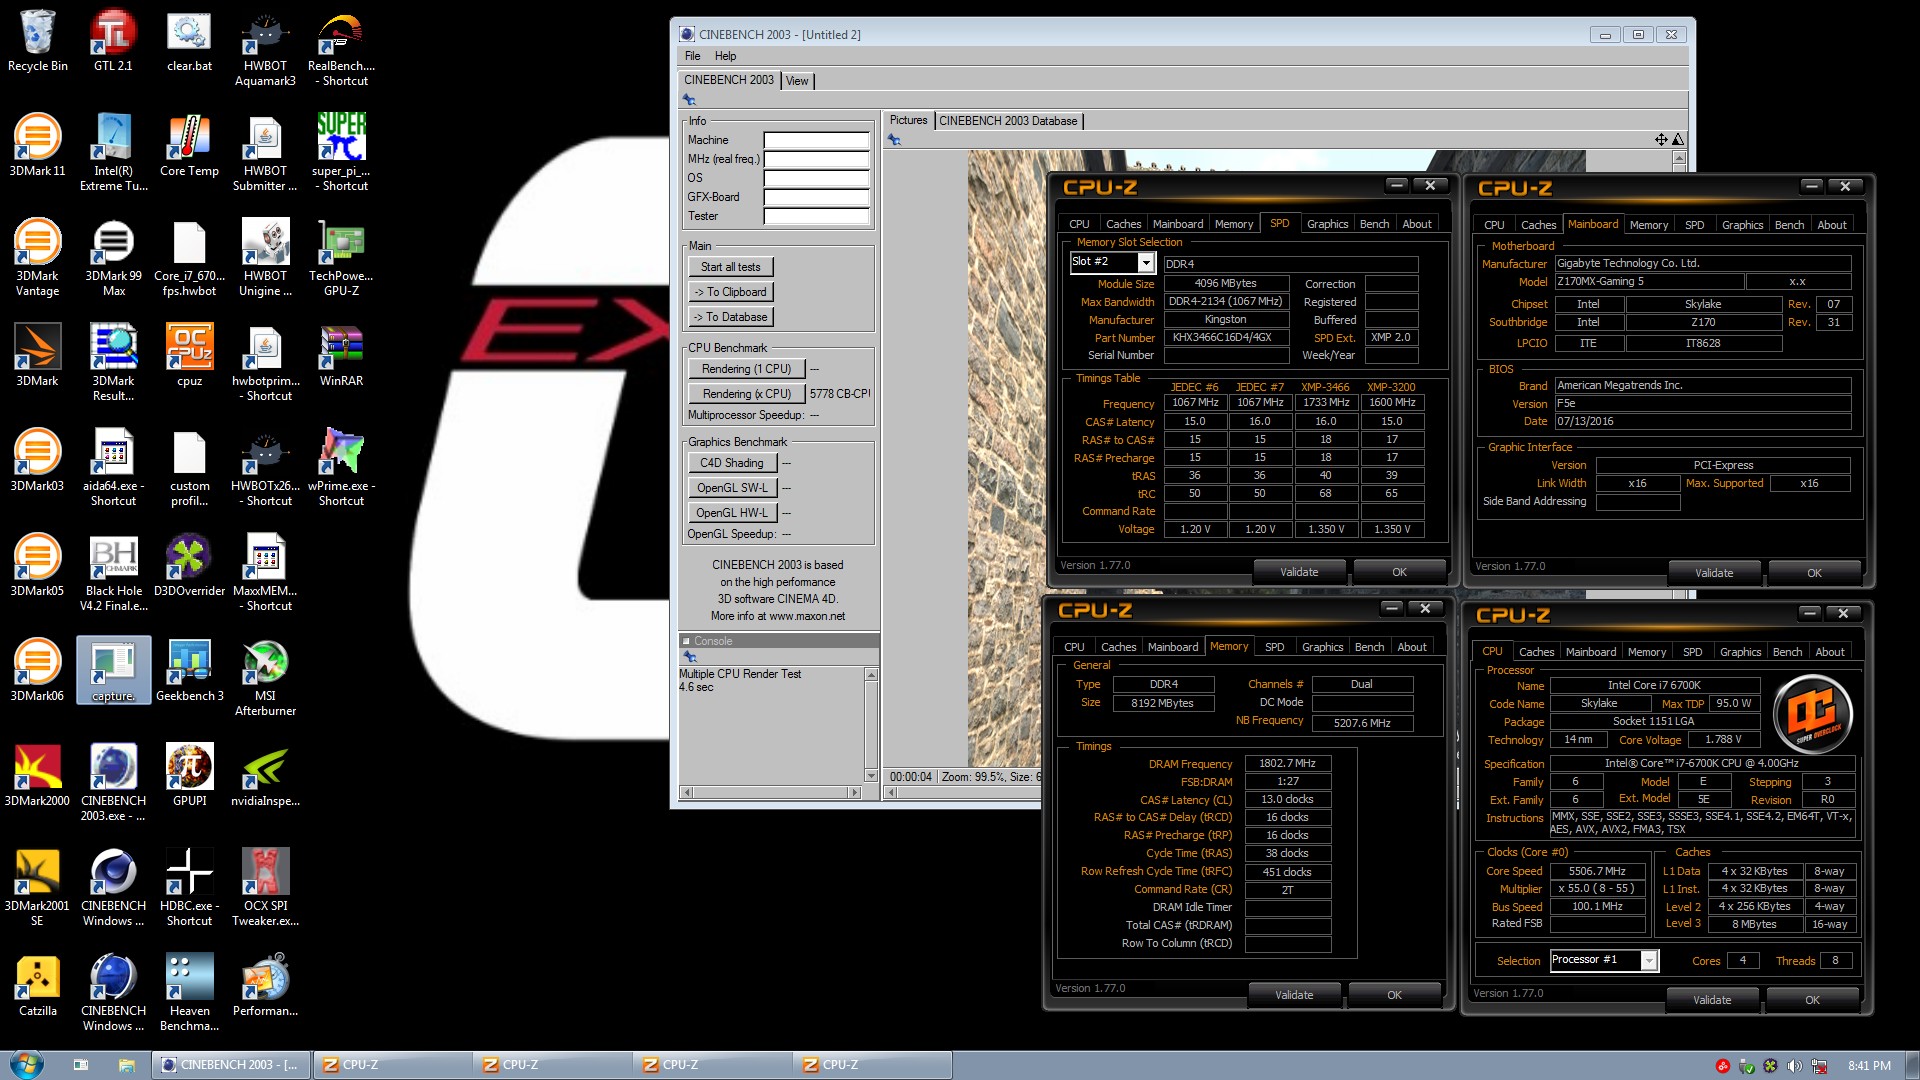Click OK in Memory CPU-Z window
This screenshot has height=1080, width=1920.
click(x=1394, y=995)
